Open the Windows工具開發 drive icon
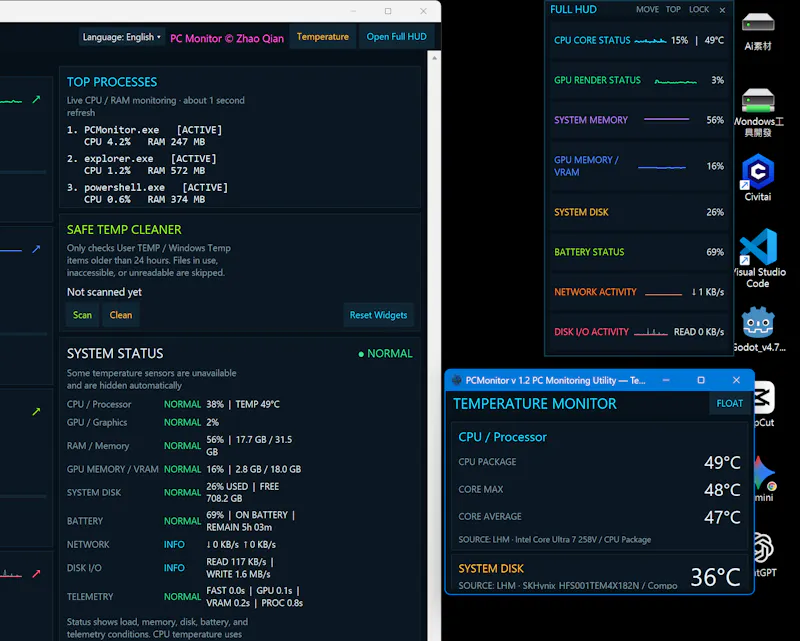This screenshot has height=641, width=800. (x=758, y=112)
